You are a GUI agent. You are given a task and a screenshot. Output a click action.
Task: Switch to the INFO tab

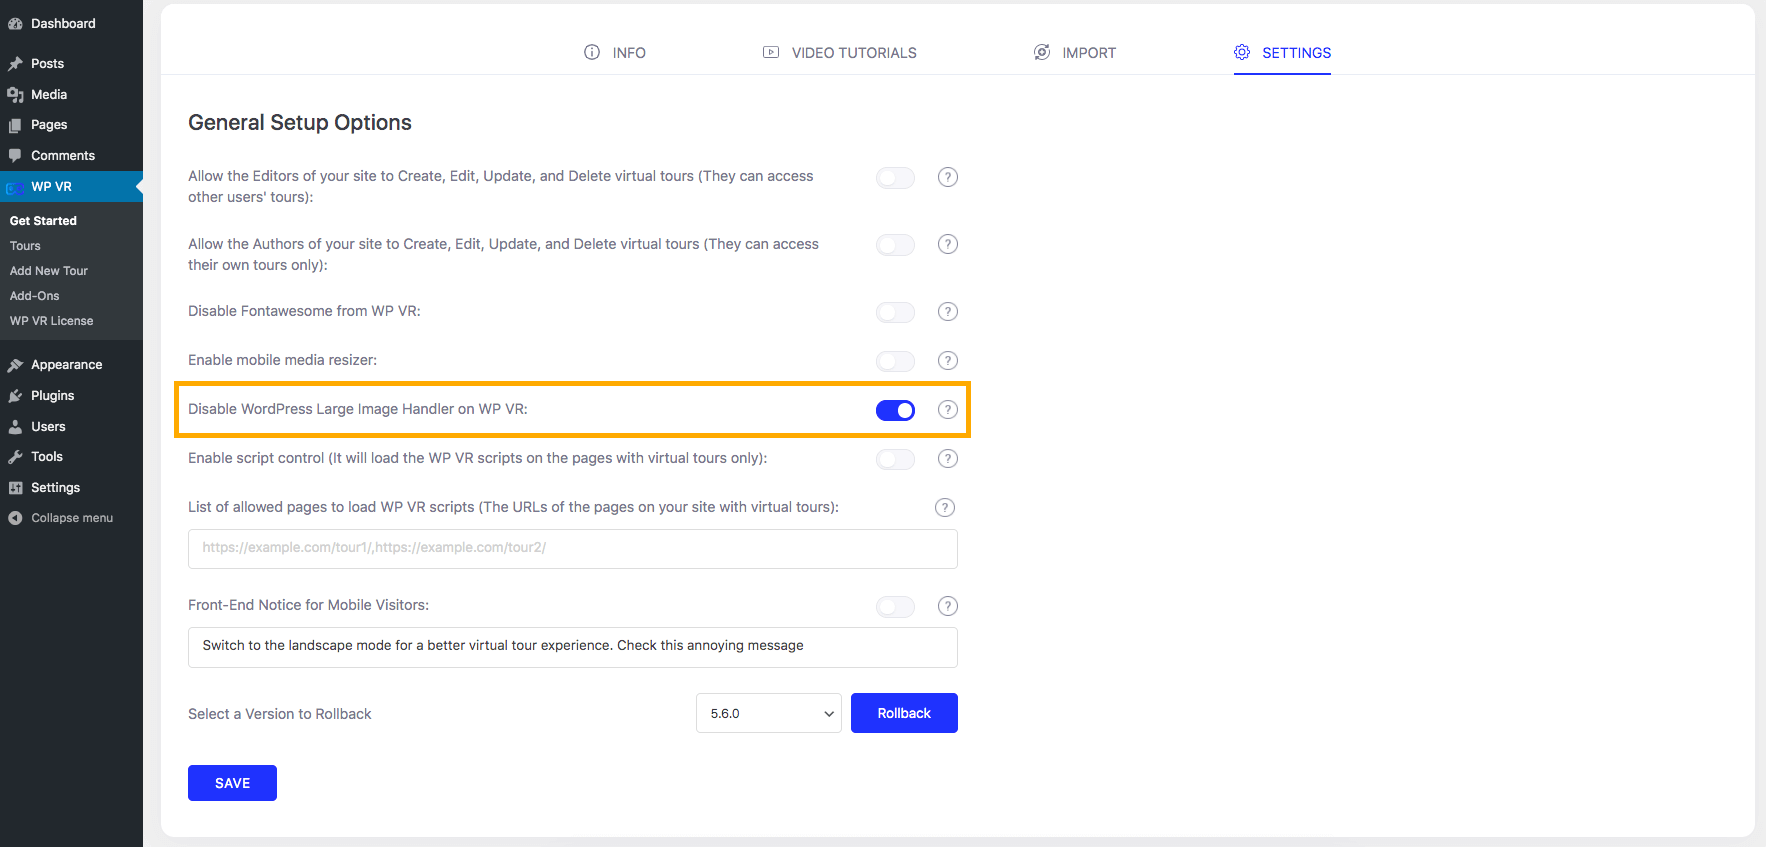(x=615, y=52)
